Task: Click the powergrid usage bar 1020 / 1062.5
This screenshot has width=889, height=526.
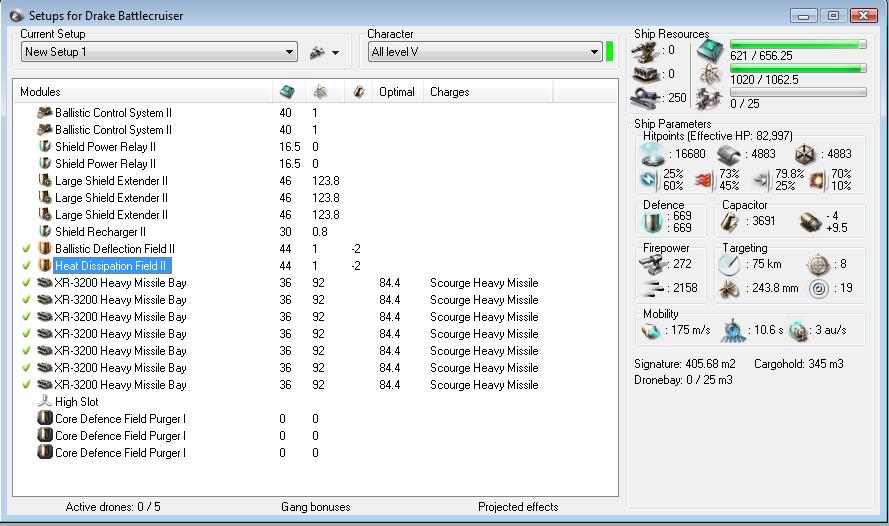Action: [x=798, y=68]
